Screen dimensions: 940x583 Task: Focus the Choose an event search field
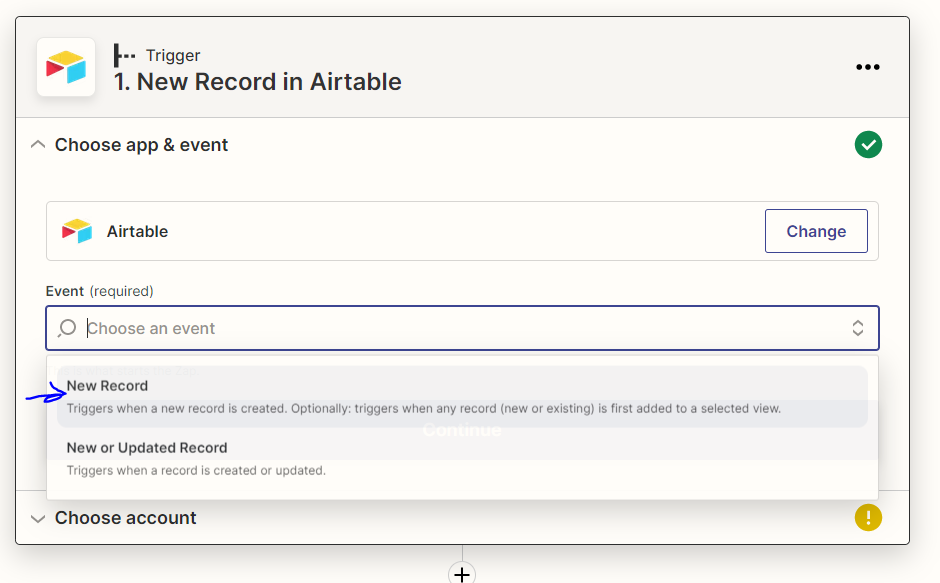(x=462, y=328)
